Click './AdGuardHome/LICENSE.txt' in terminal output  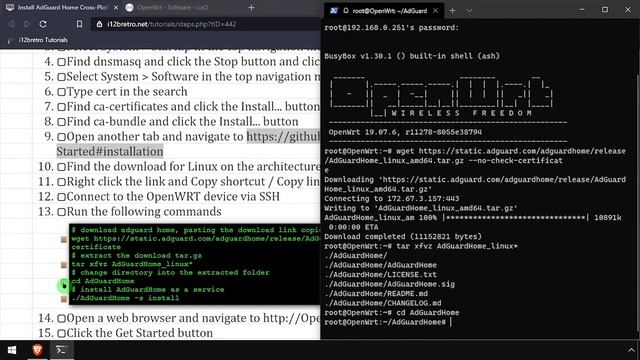coord(380,274)
